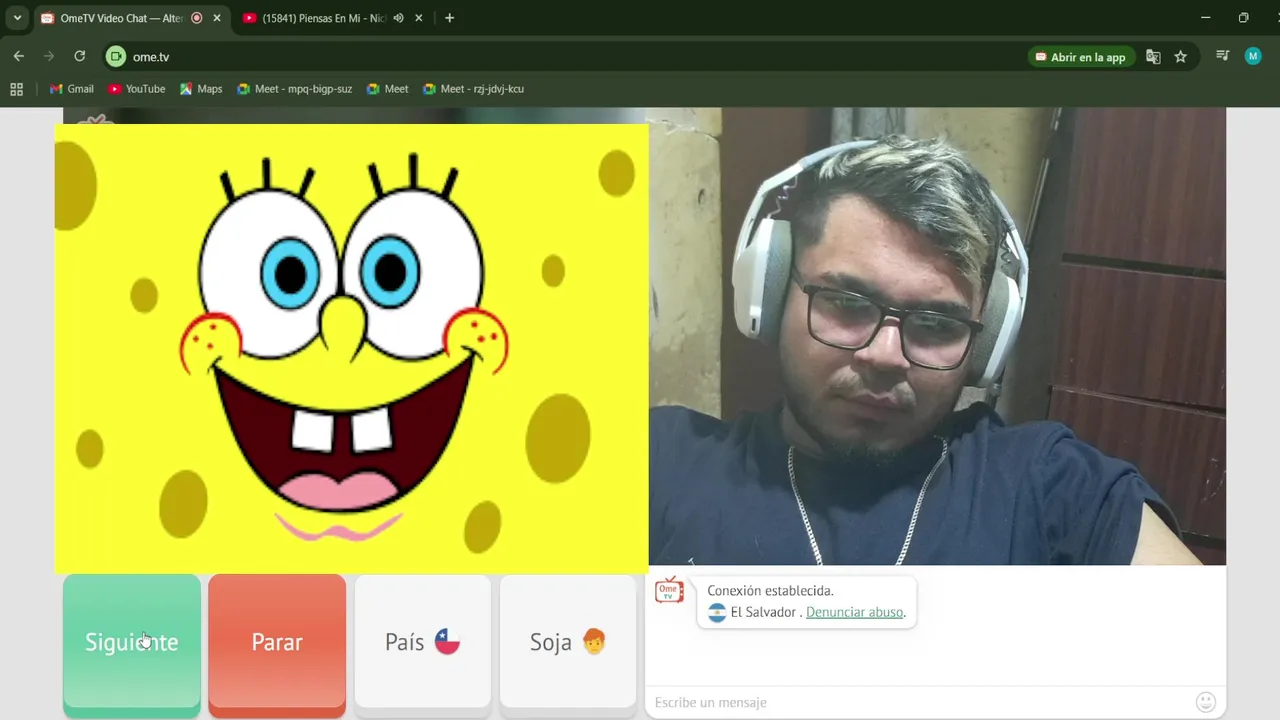This screenshot has width=1280, height=720.
Task: Open the media control icon
Action: pyautogui.click(x=1222, y=56)
